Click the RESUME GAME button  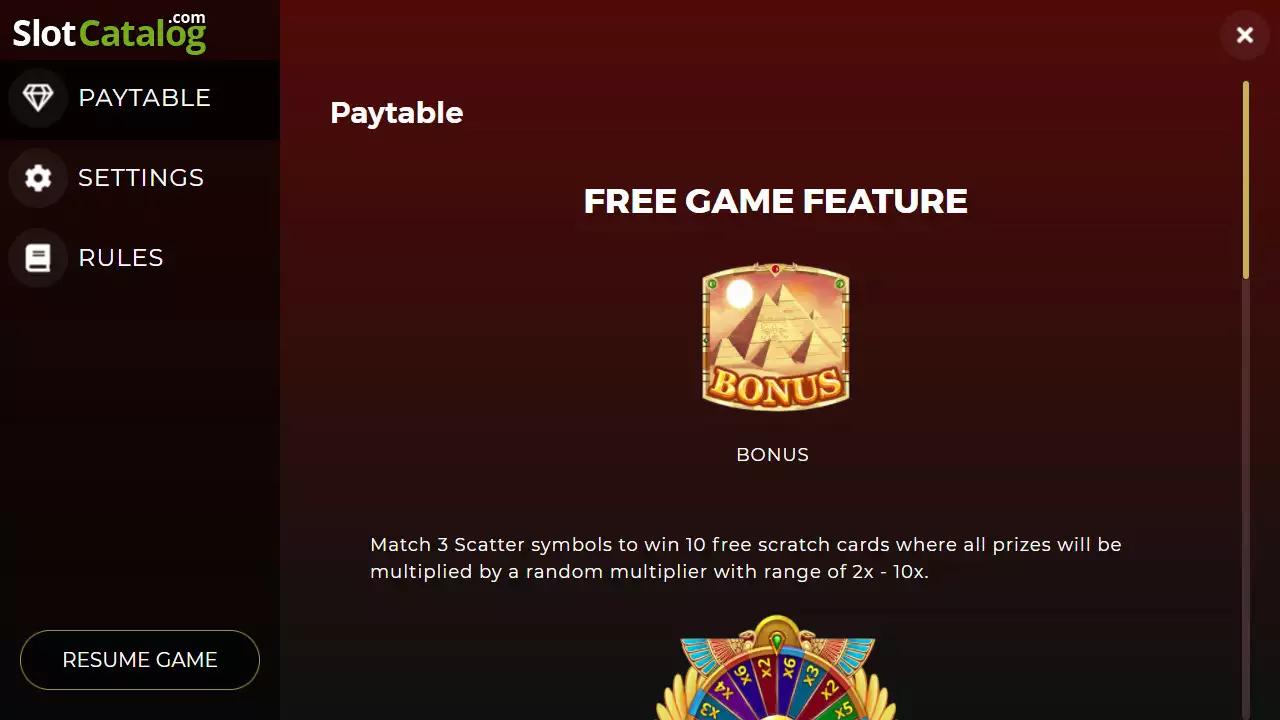coord(140,660)
